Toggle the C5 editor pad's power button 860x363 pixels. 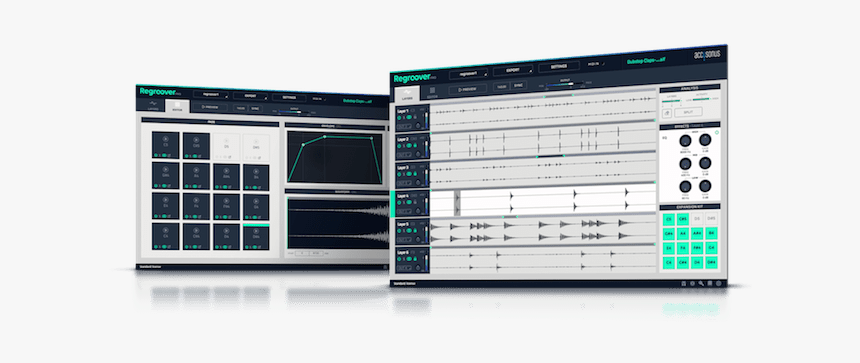tap(156, 155)
